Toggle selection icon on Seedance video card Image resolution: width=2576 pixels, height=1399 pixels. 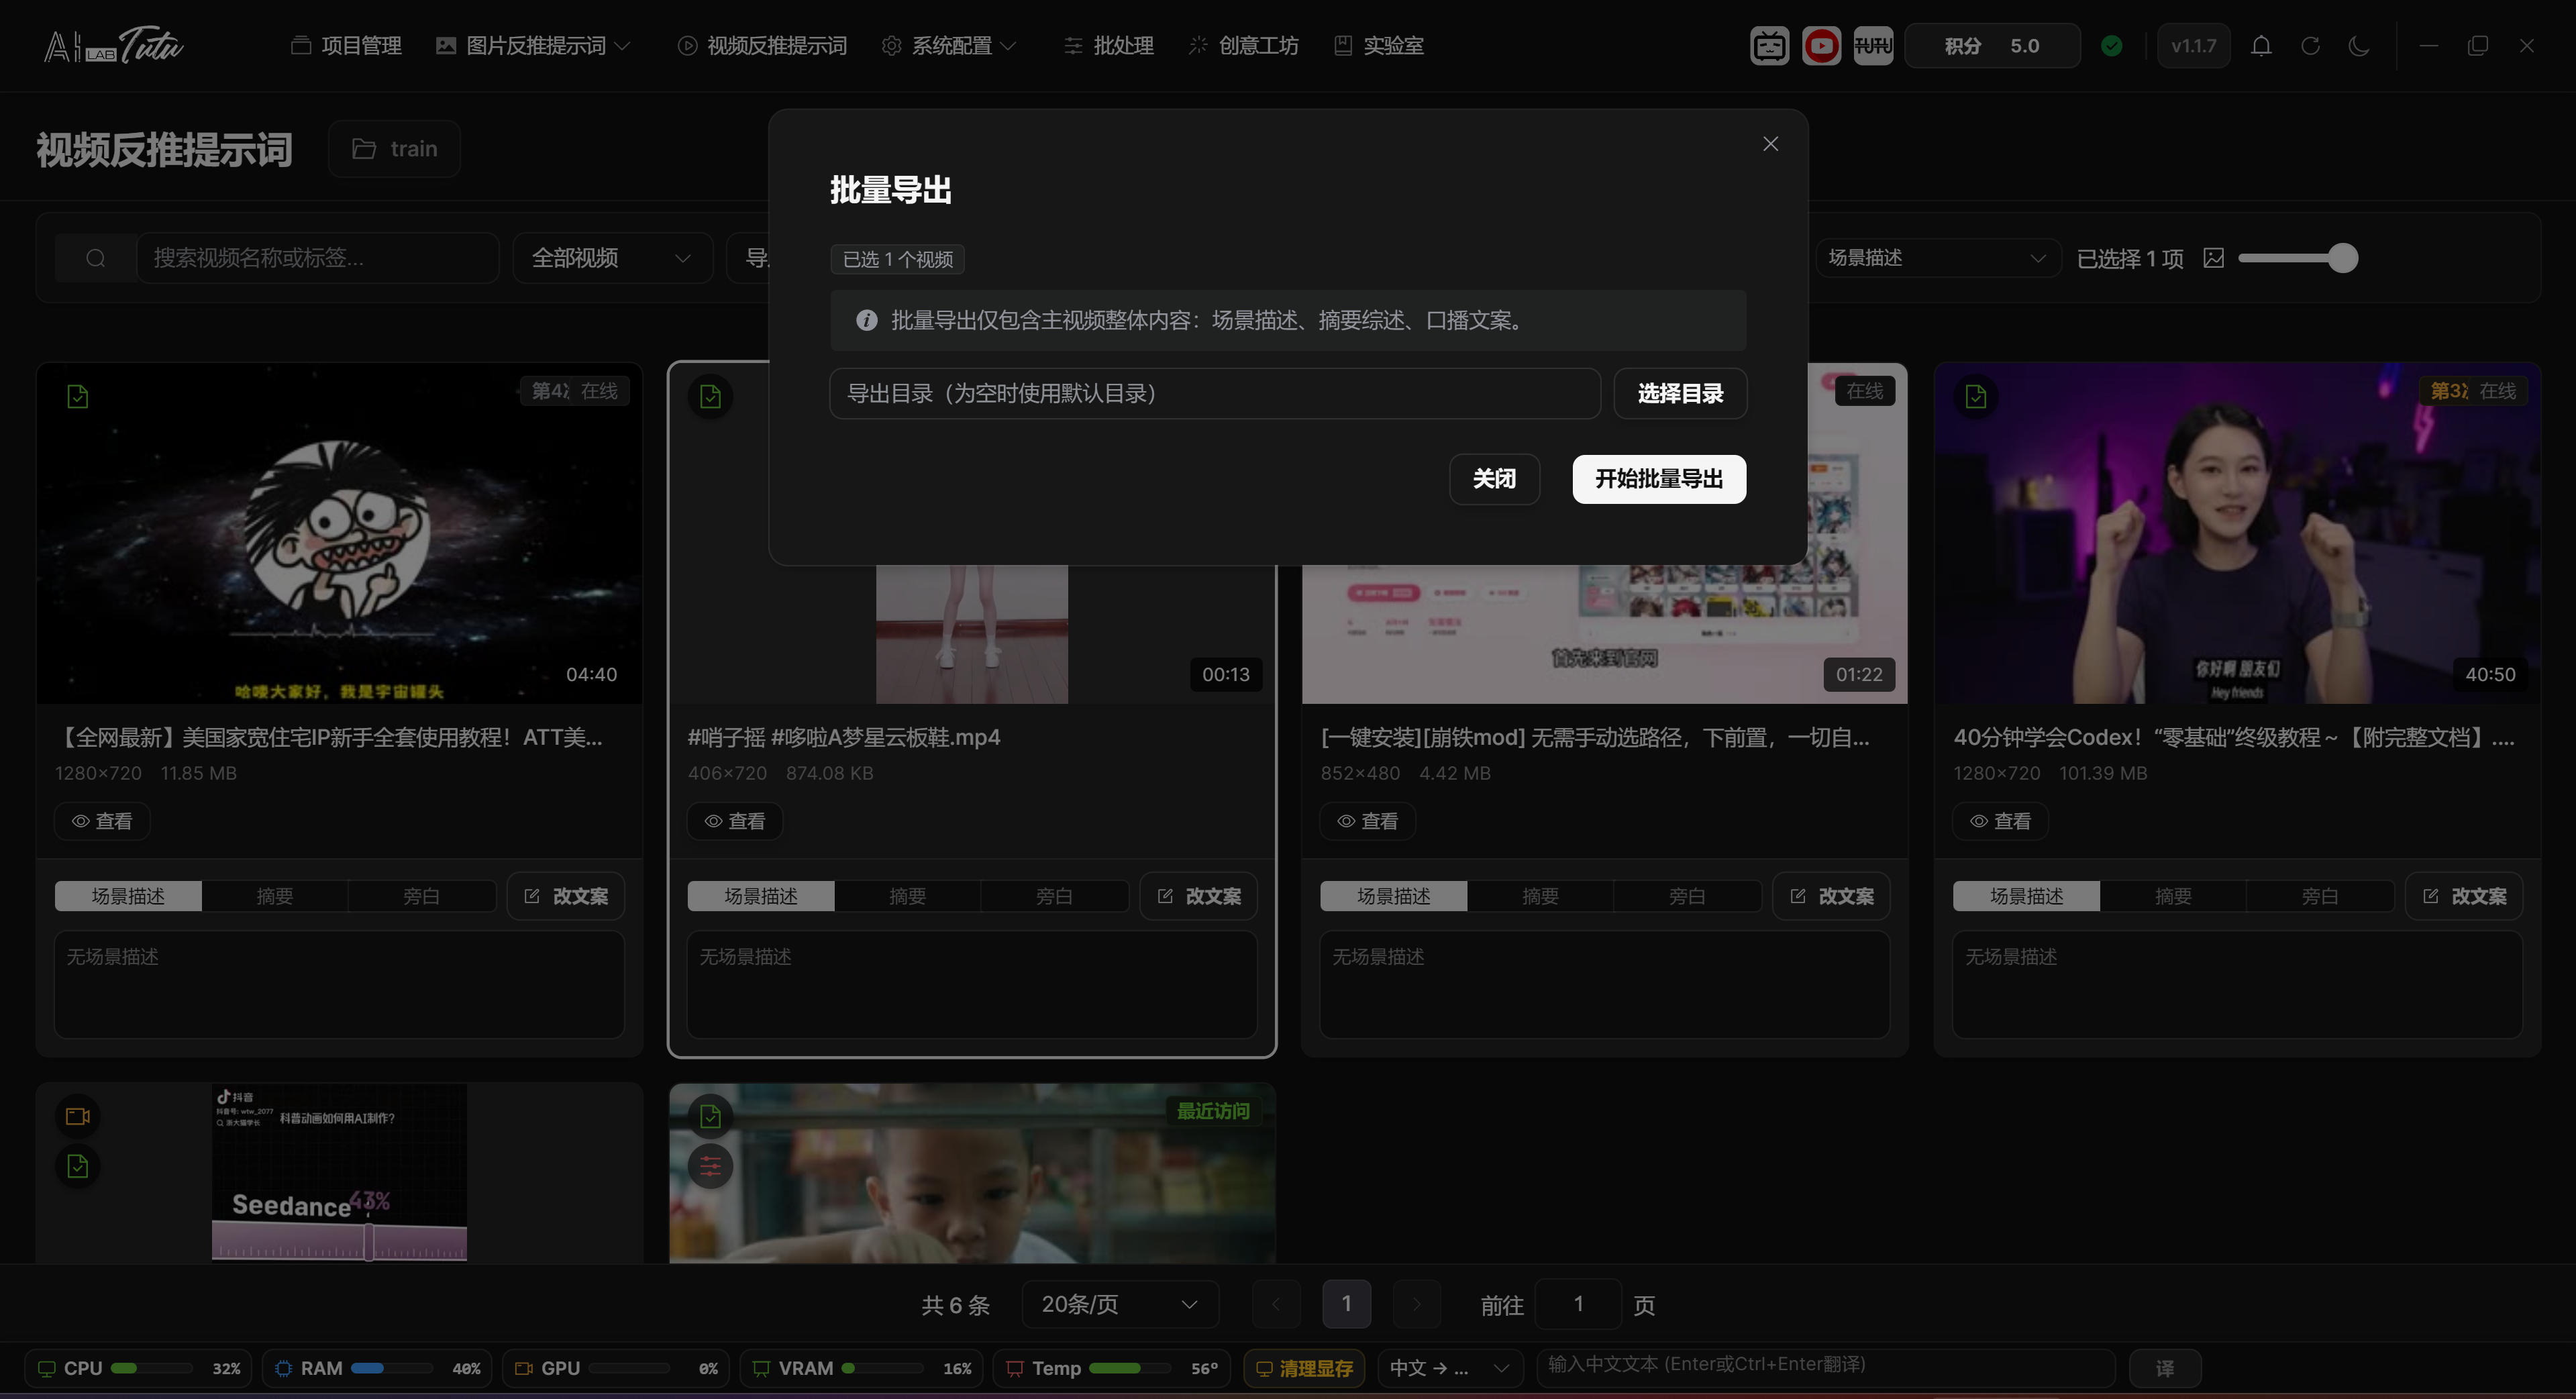[77, 1166]
